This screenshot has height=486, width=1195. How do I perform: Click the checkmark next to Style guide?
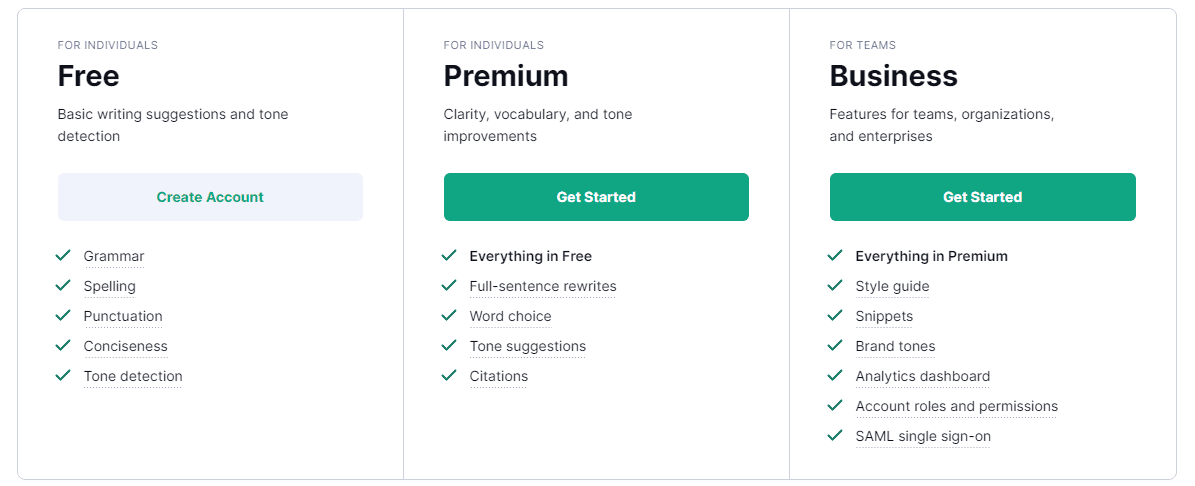(835, 286)
